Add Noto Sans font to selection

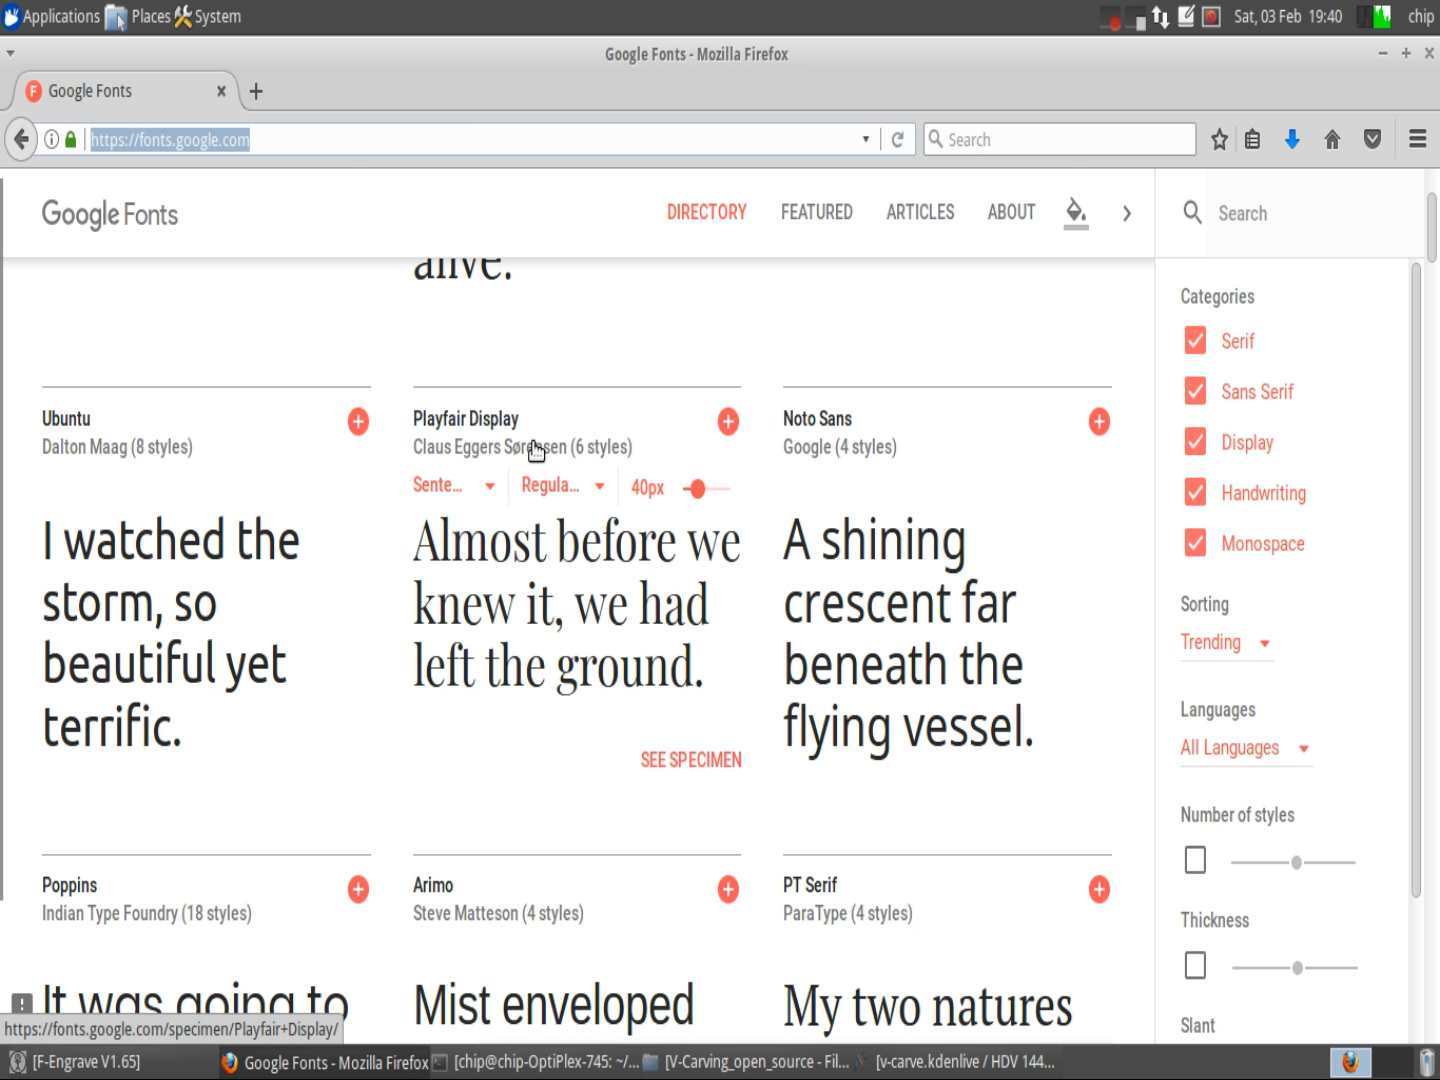point(1099,422)
